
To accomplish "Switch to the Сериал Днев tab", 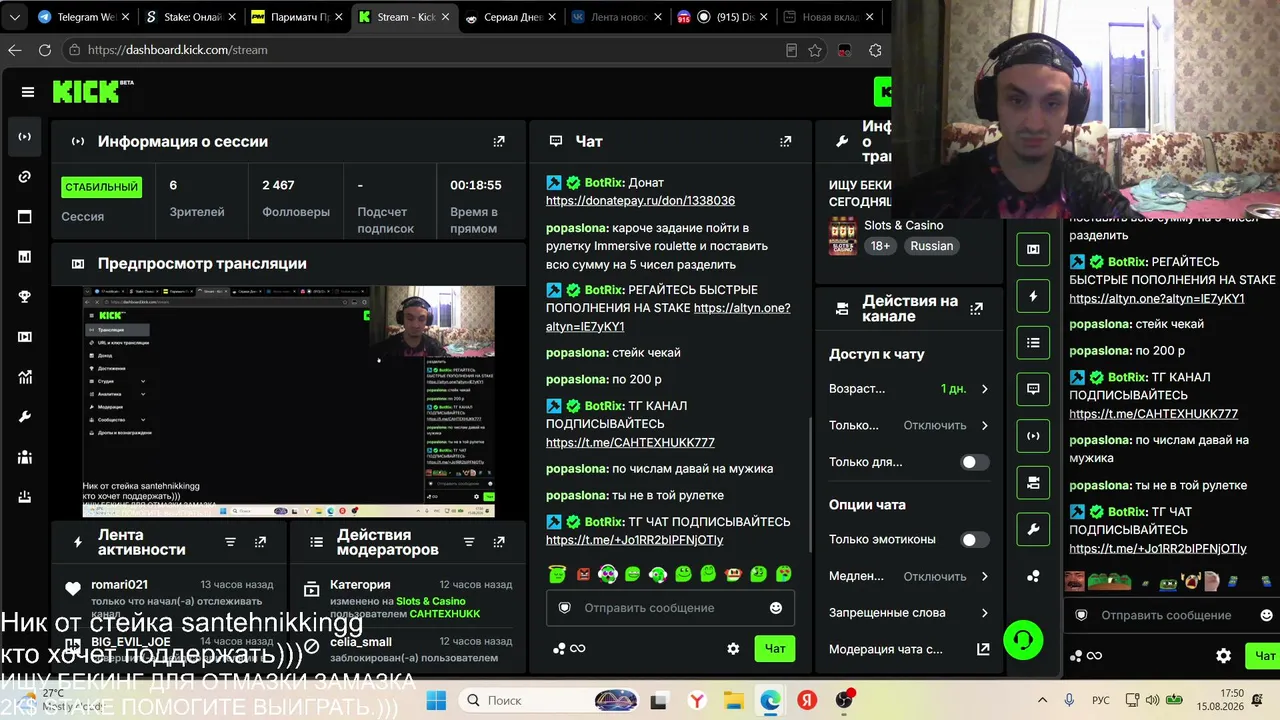I will pyautogui.click(x=510, y=17).
